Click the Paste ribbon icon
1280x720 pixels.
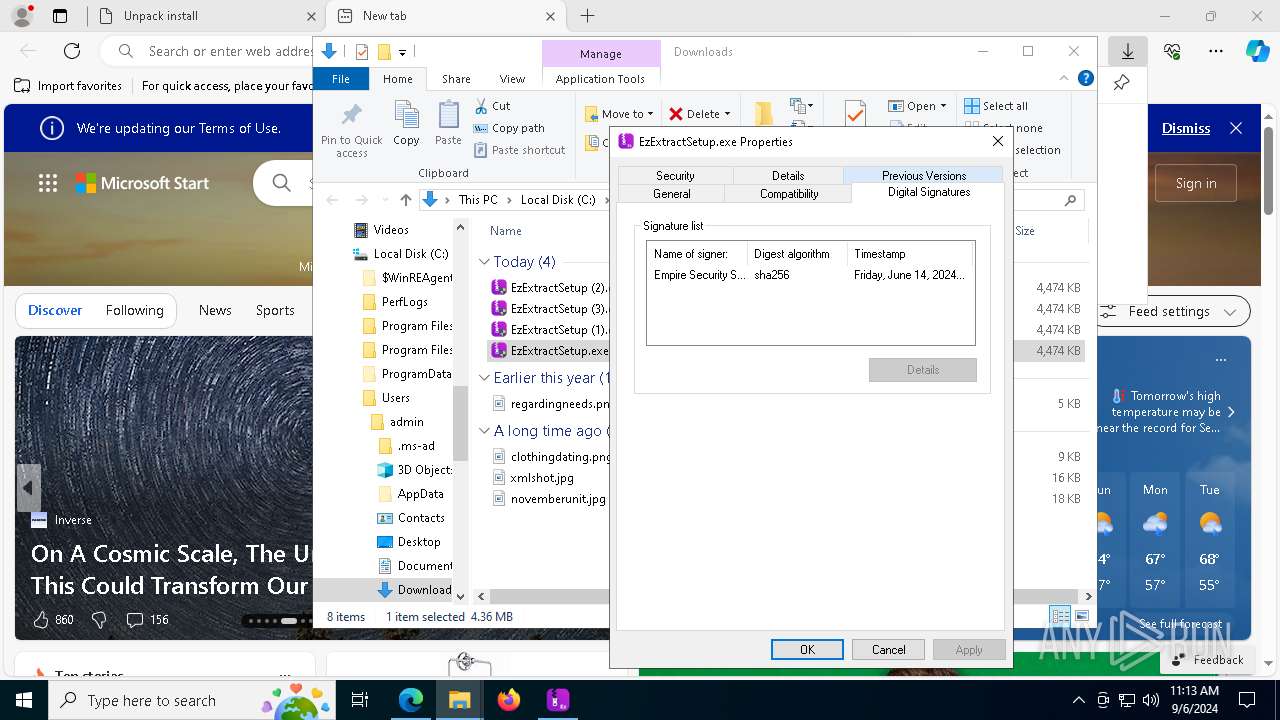click(x=448, y=124)
